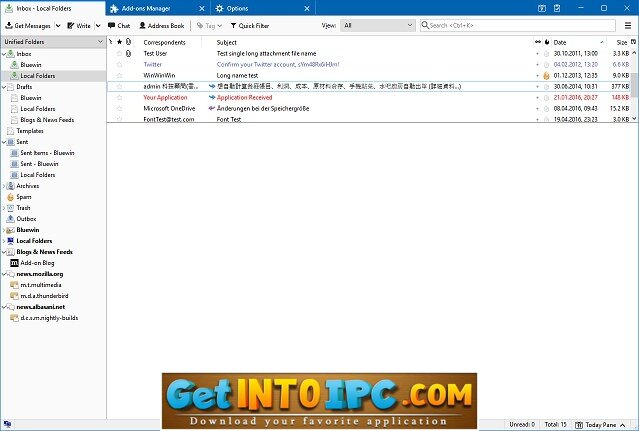Click the news.albasani.net account

click(x=40, y=307)
